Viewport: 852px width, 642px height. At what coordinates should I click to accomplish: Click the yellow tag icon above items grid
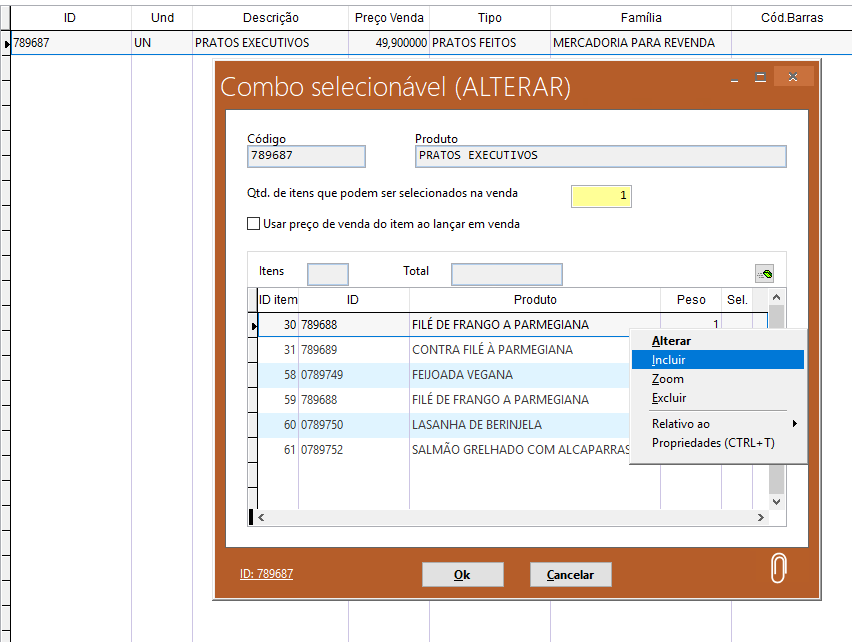tap(765, 274)
